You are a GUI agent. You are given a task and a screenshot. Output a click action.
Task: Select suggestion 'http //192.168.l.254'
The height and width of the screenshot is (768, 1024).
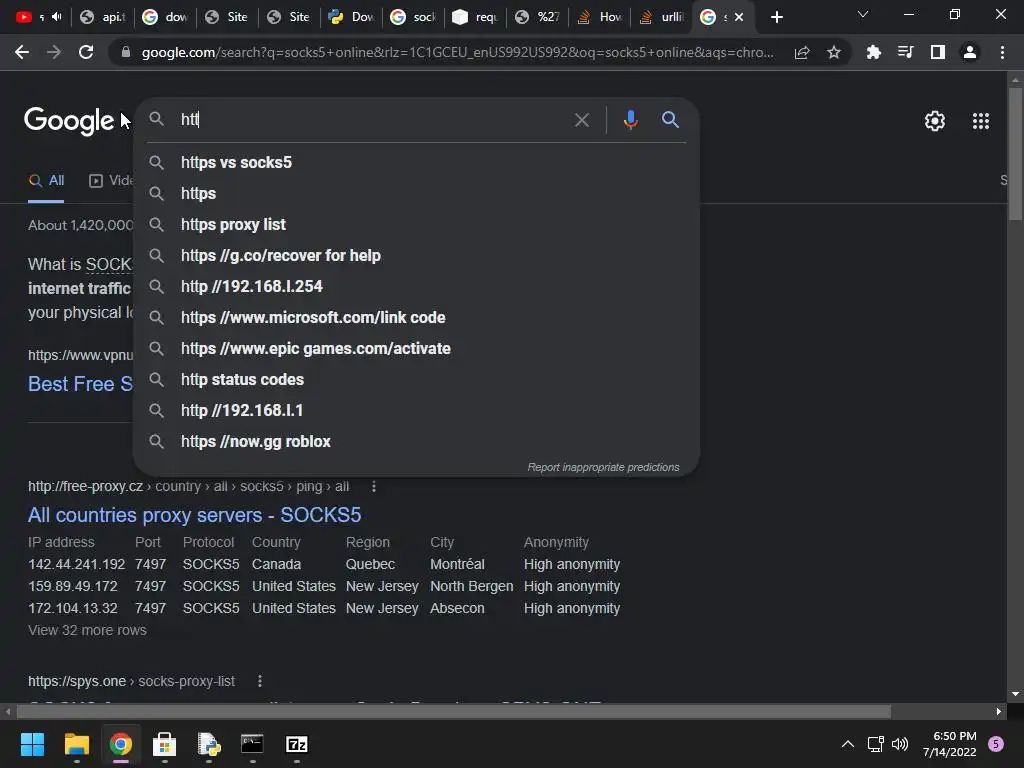point(417,287)
